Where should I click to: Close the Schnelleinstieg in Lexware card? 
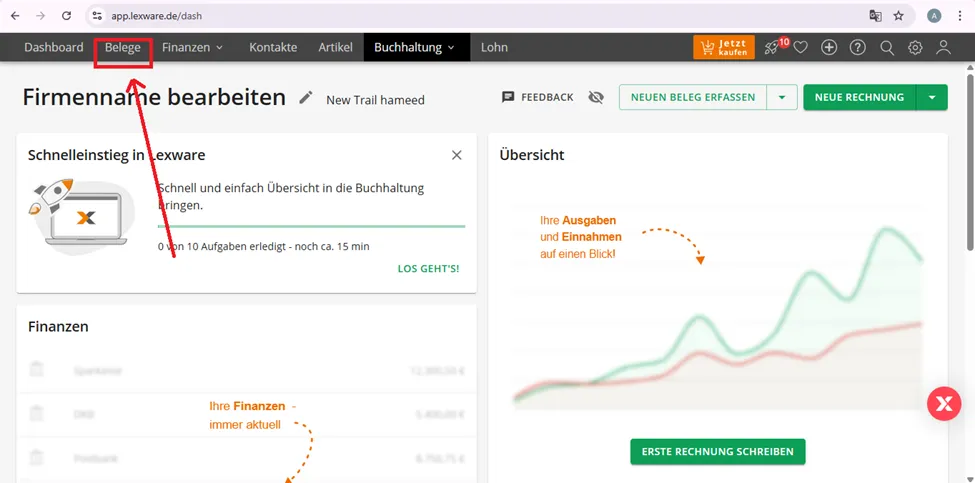click(456, 155)
